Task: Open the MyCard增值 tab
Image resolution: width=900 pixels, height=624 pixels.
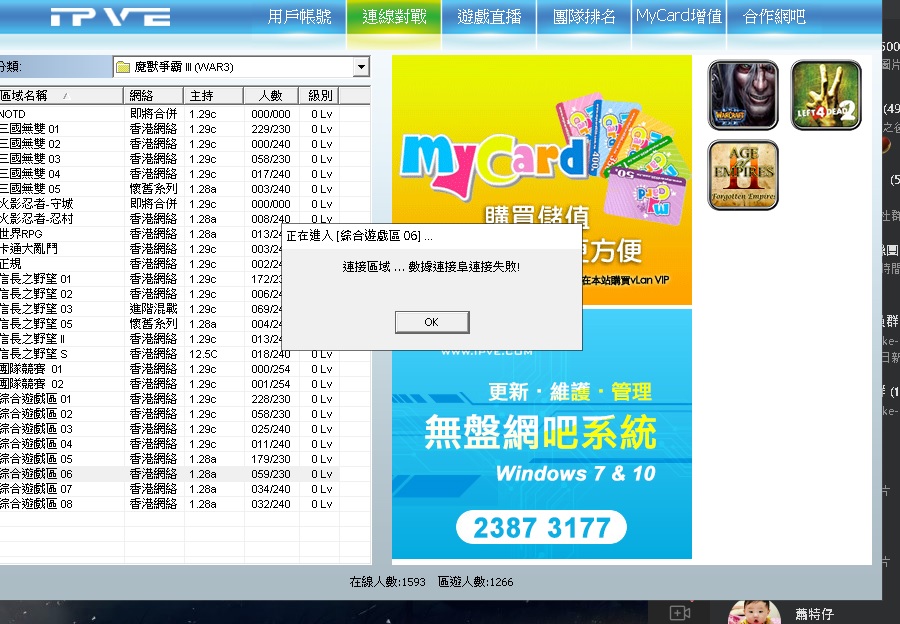Action: click(679, 17)
